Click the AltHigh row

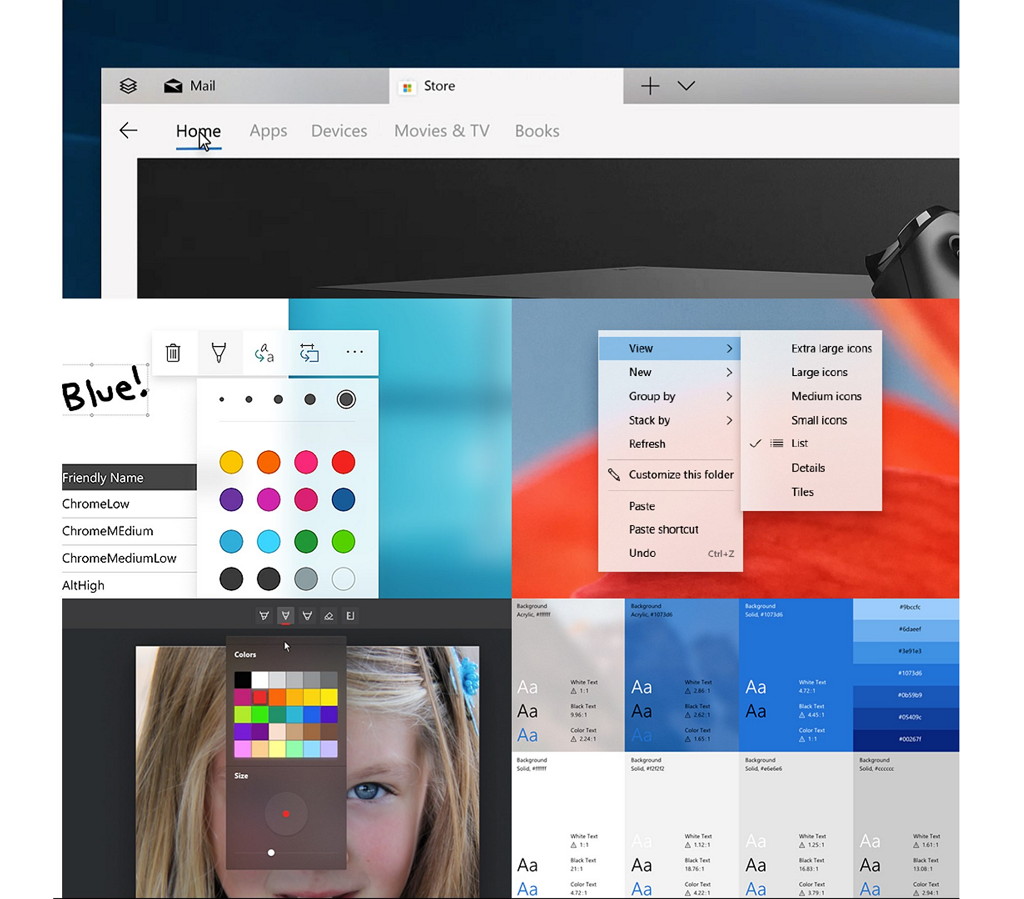click(129, 586)
